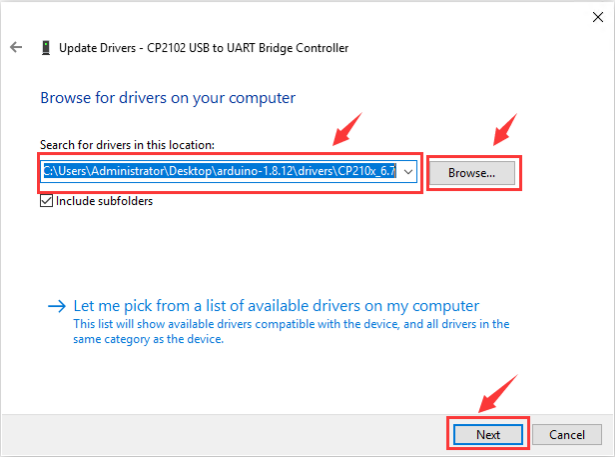This screenshot has height=457, width=616.
Task: Click the USB device icon beside Update Drivers
Action: (x=46, y=47)
